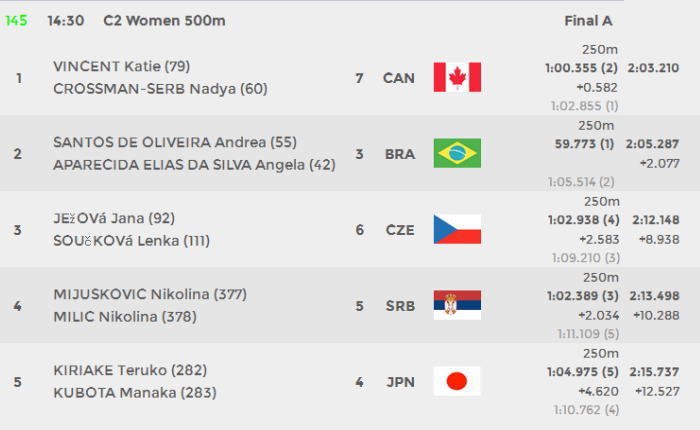Viewport: 700px width, 430px height.
Task: Click Canada's finish time 2:03.210
Action: click(x=653, y=68)
